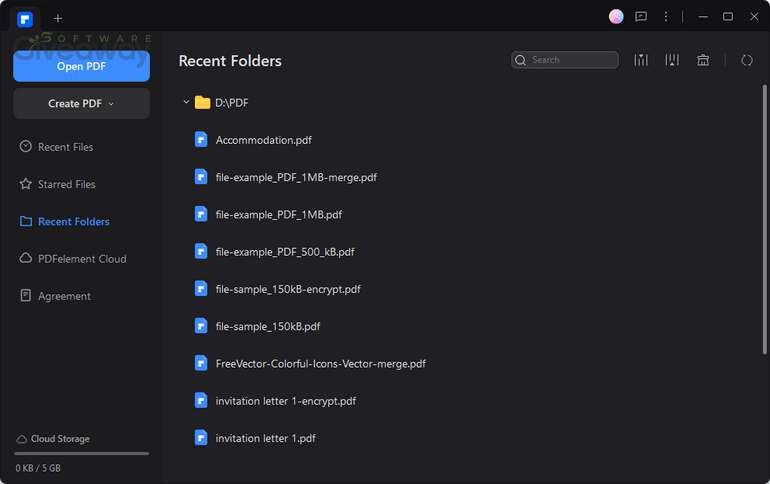The image size is (770, 484).
Task: Open the user account avatar
Action: point(616,17)
